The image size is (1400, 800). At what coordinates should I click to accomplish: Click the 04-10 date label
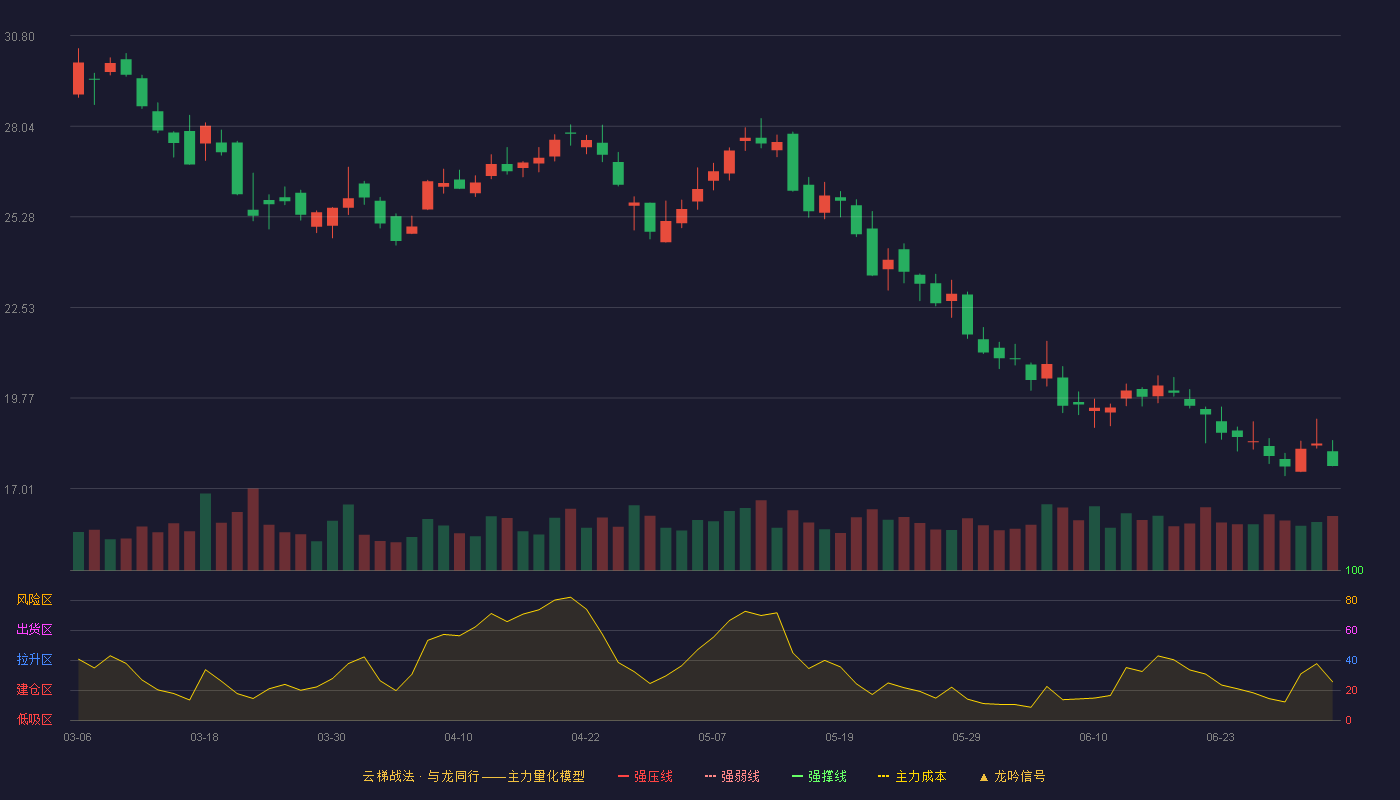(x=458, y=737)
